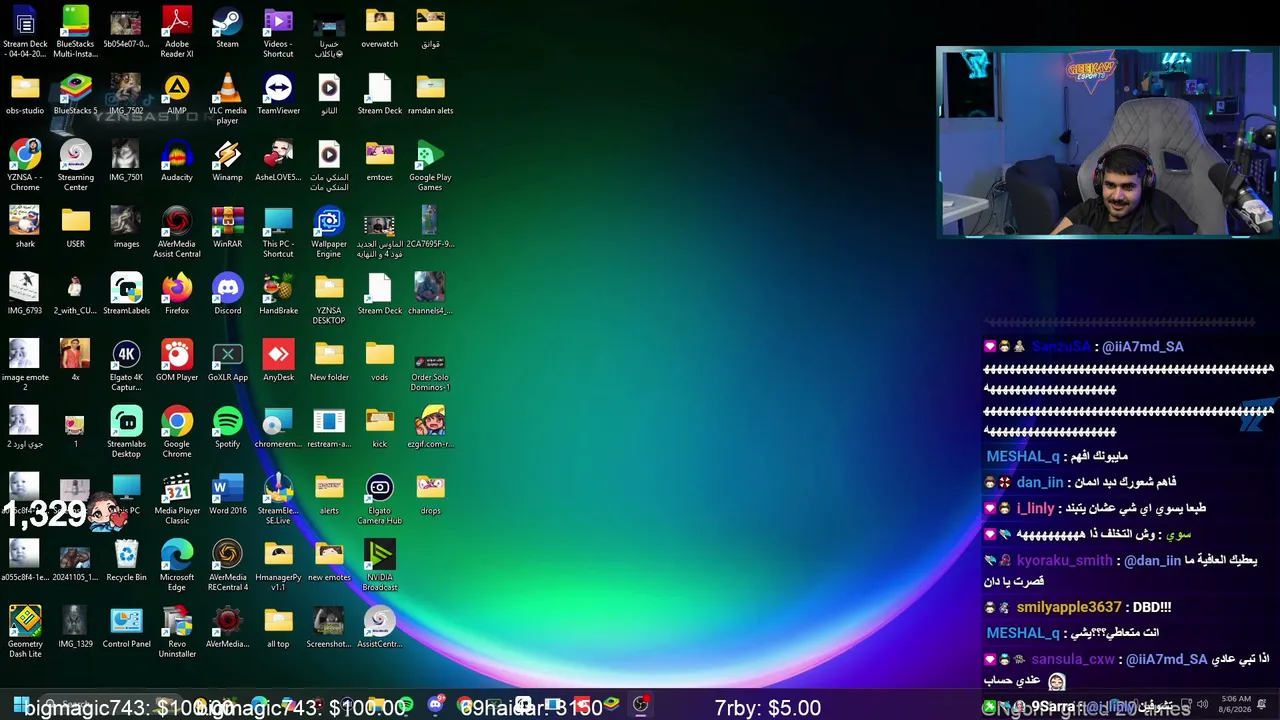Click the USER folder icon
The image size is (1280, 720).
pos(75,228)
